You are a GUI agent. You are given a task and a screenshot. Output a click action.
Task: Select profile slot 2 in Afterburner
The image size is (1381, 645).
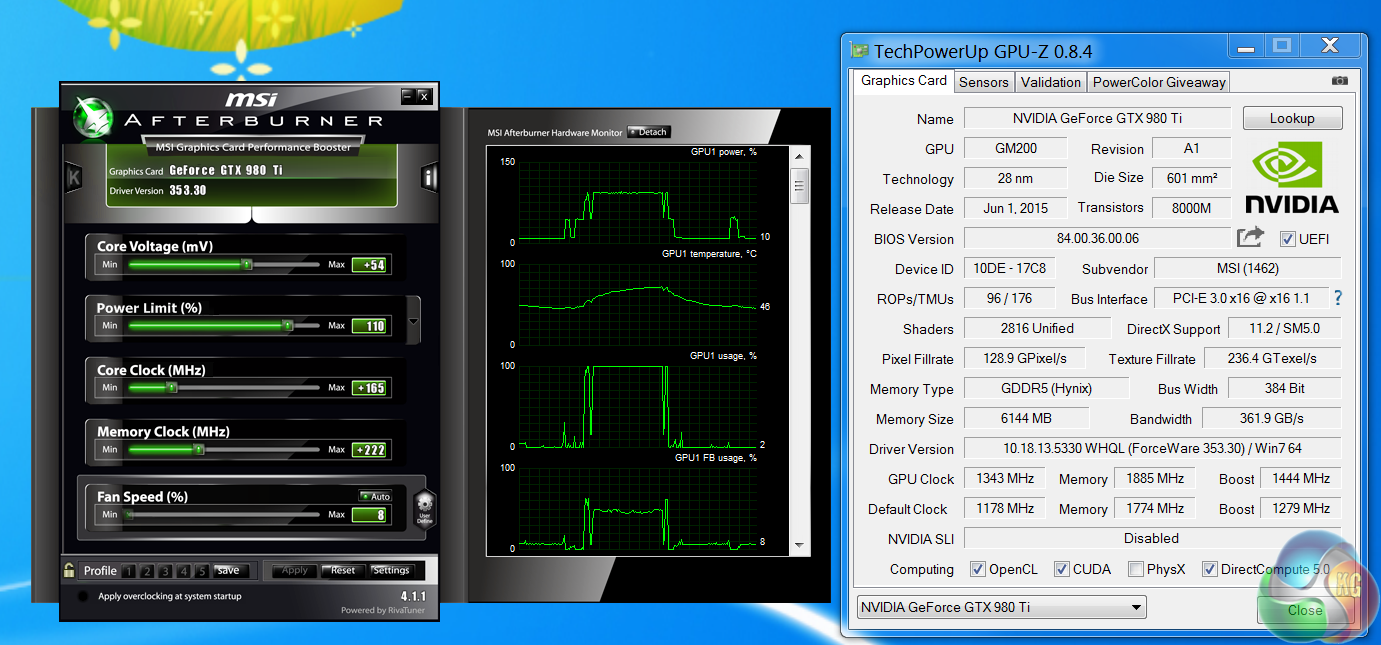(x=147, y=571)
